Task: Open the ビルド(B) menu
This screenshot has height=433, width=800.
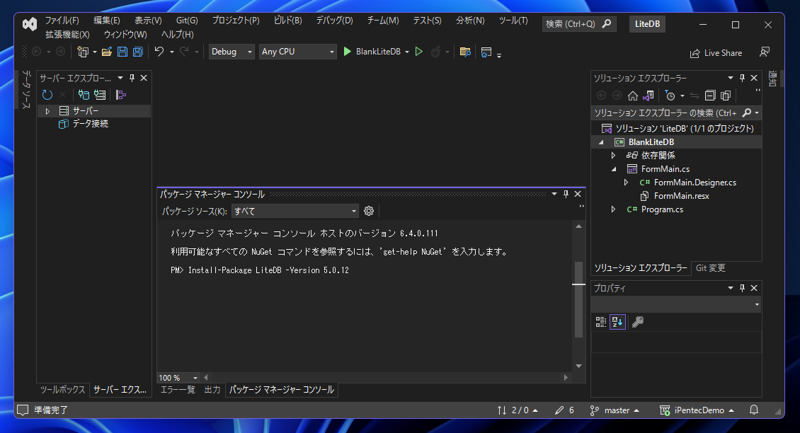Action: pyautogui.click(x=288, y=20)
